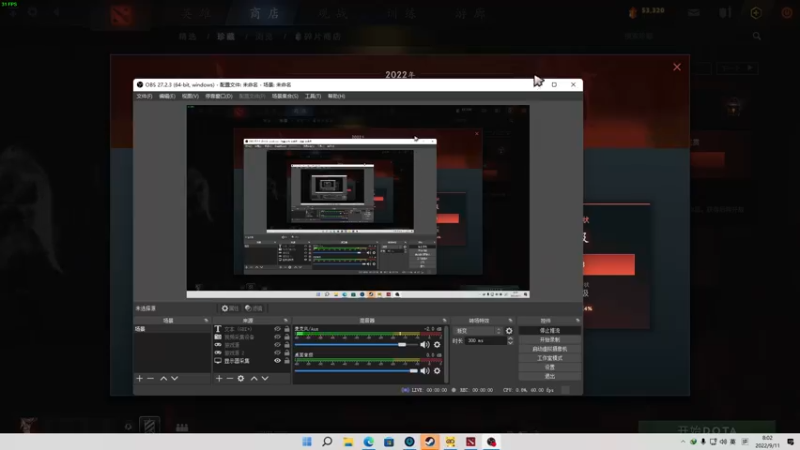The image size is (800, 450).
Task: Open the 视图(V) menu in OBS
Action: pyautogui.click(x=190, y=96)
